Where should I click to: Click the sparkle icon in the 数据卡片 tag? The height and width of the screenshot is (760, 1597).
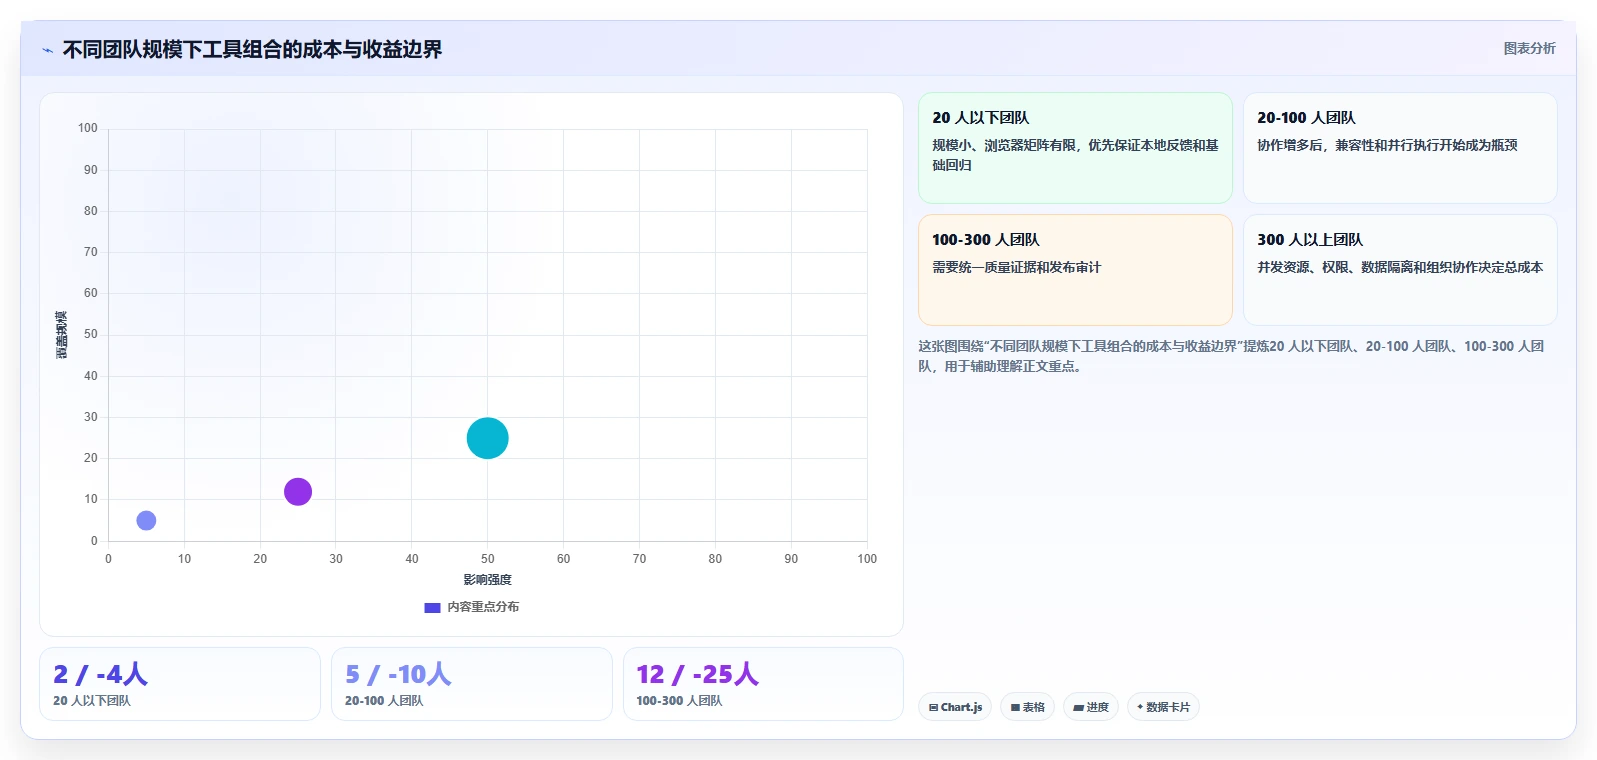[x=1140, y=707]
